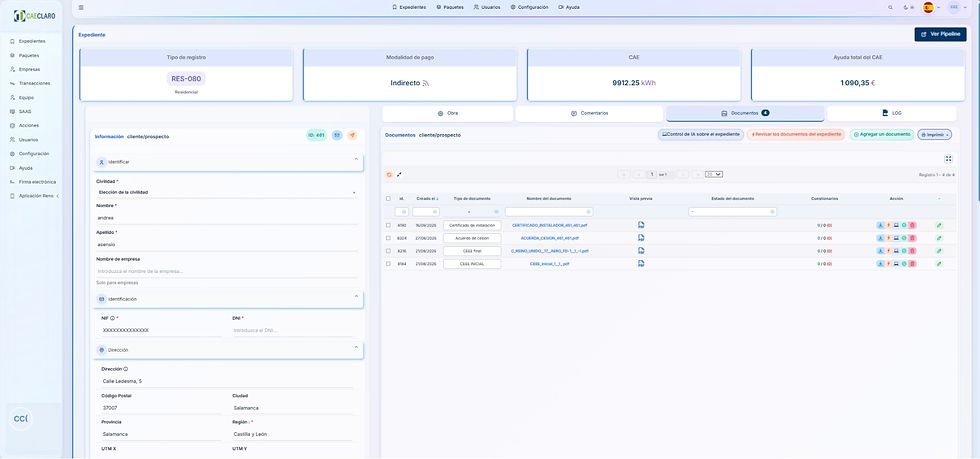Switch dark mode with the moon icon

[907, 8]
